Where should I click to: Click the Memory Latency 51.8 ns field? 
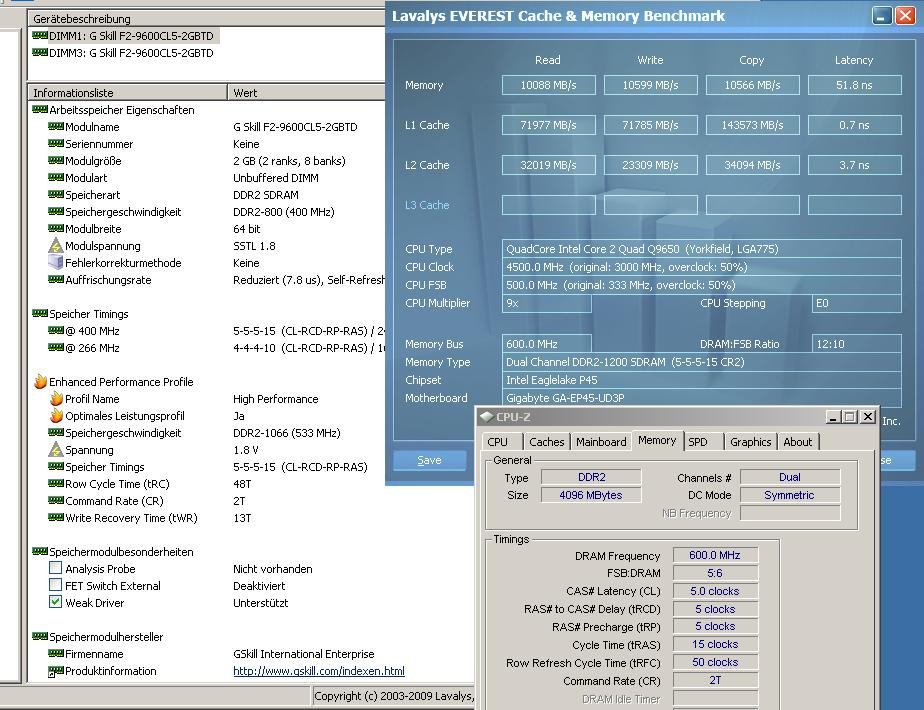click(854, 85)
